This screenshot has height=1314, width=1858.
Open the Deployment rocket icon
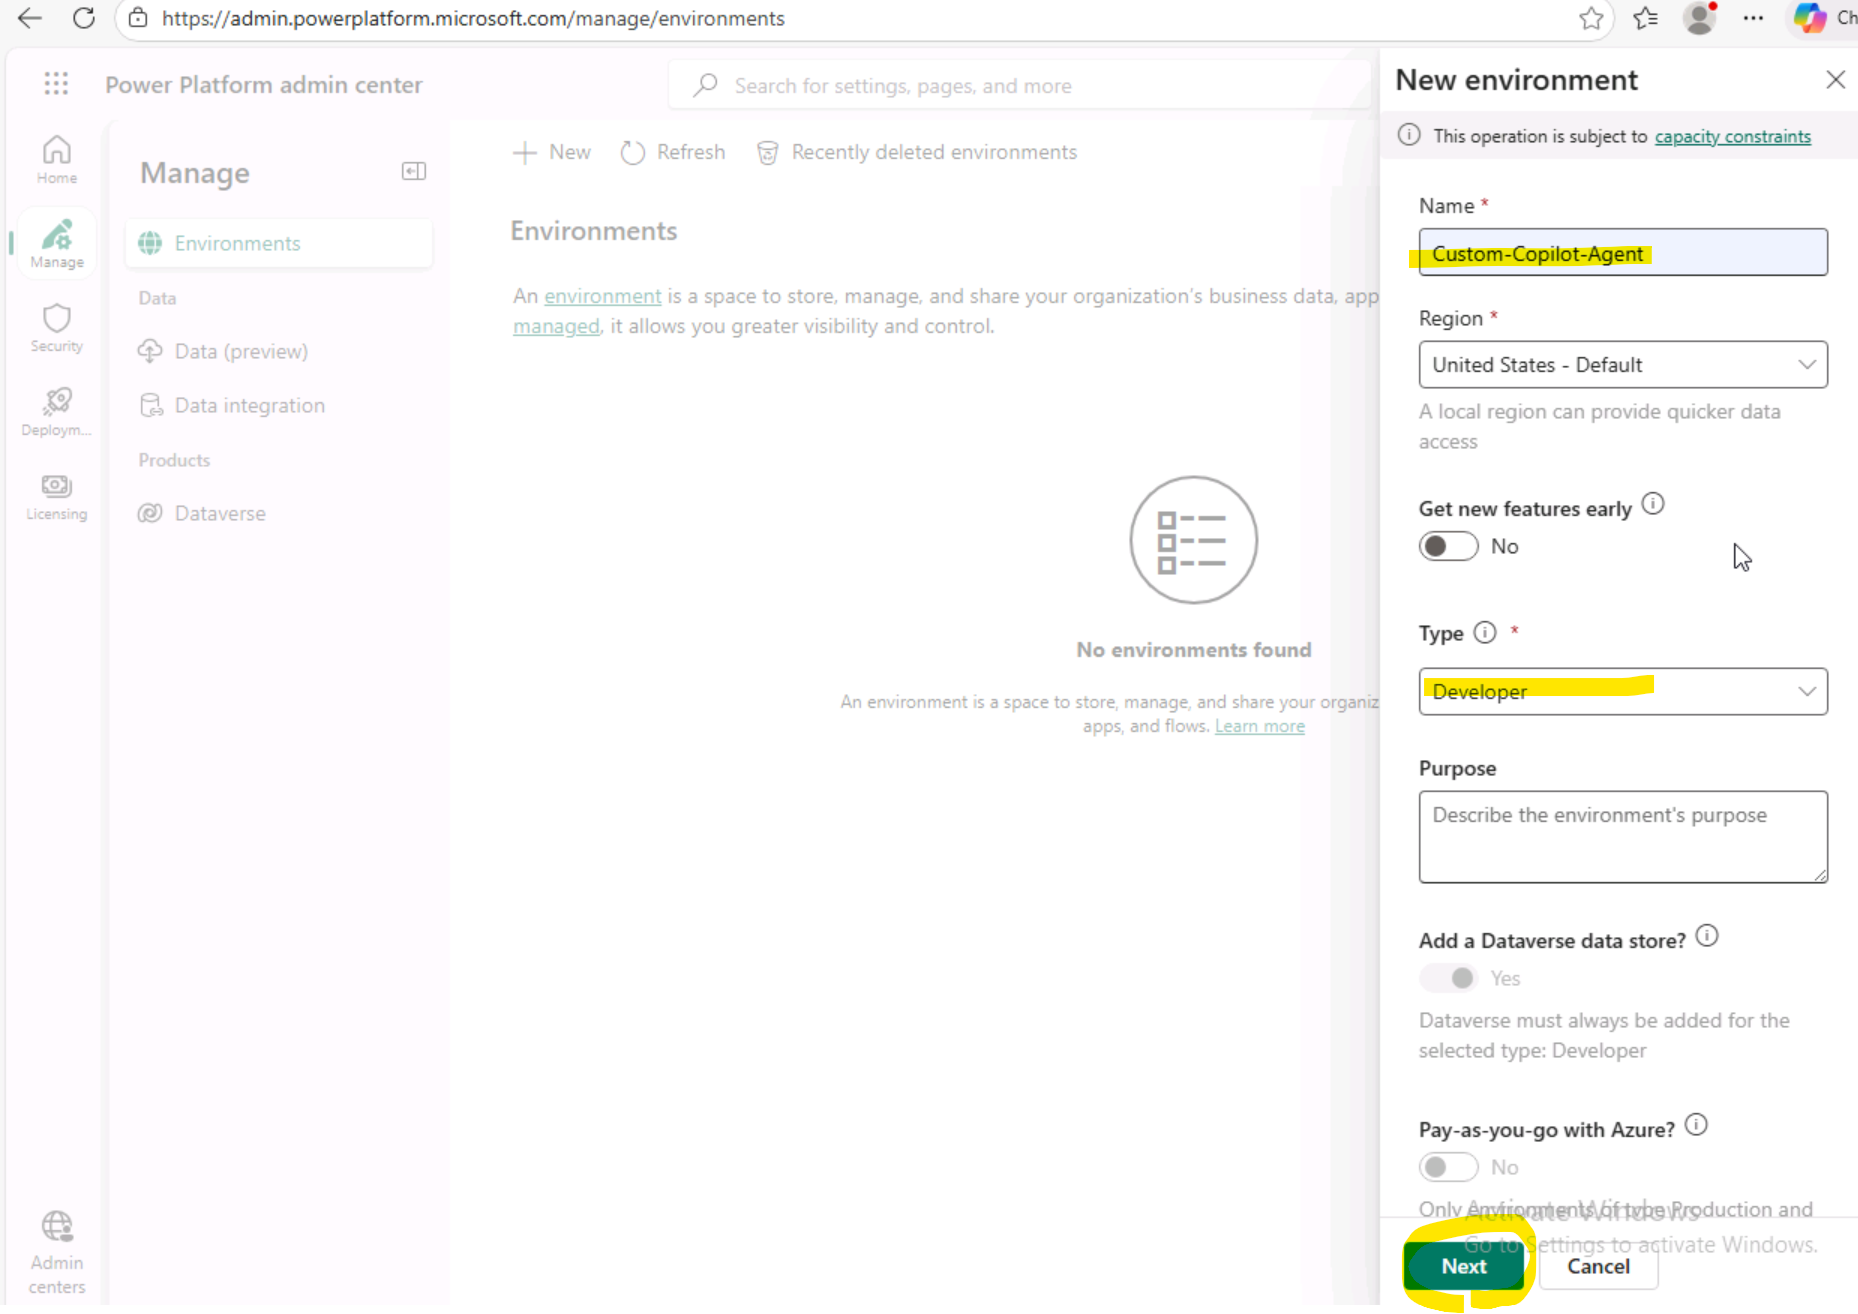point(57,411)
